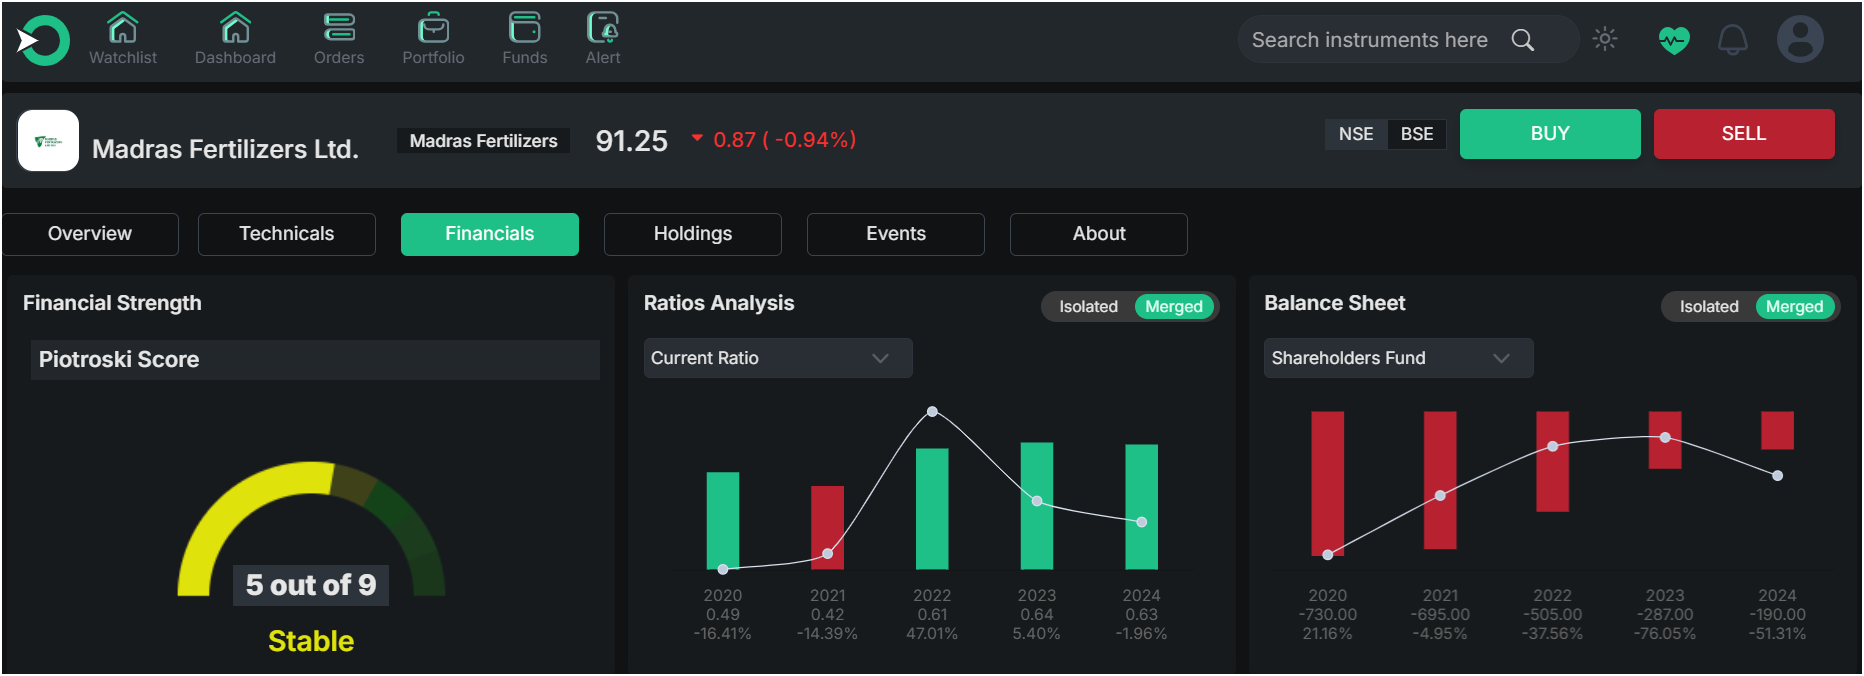Select the BSE exchange

(x=1417, y=134)
